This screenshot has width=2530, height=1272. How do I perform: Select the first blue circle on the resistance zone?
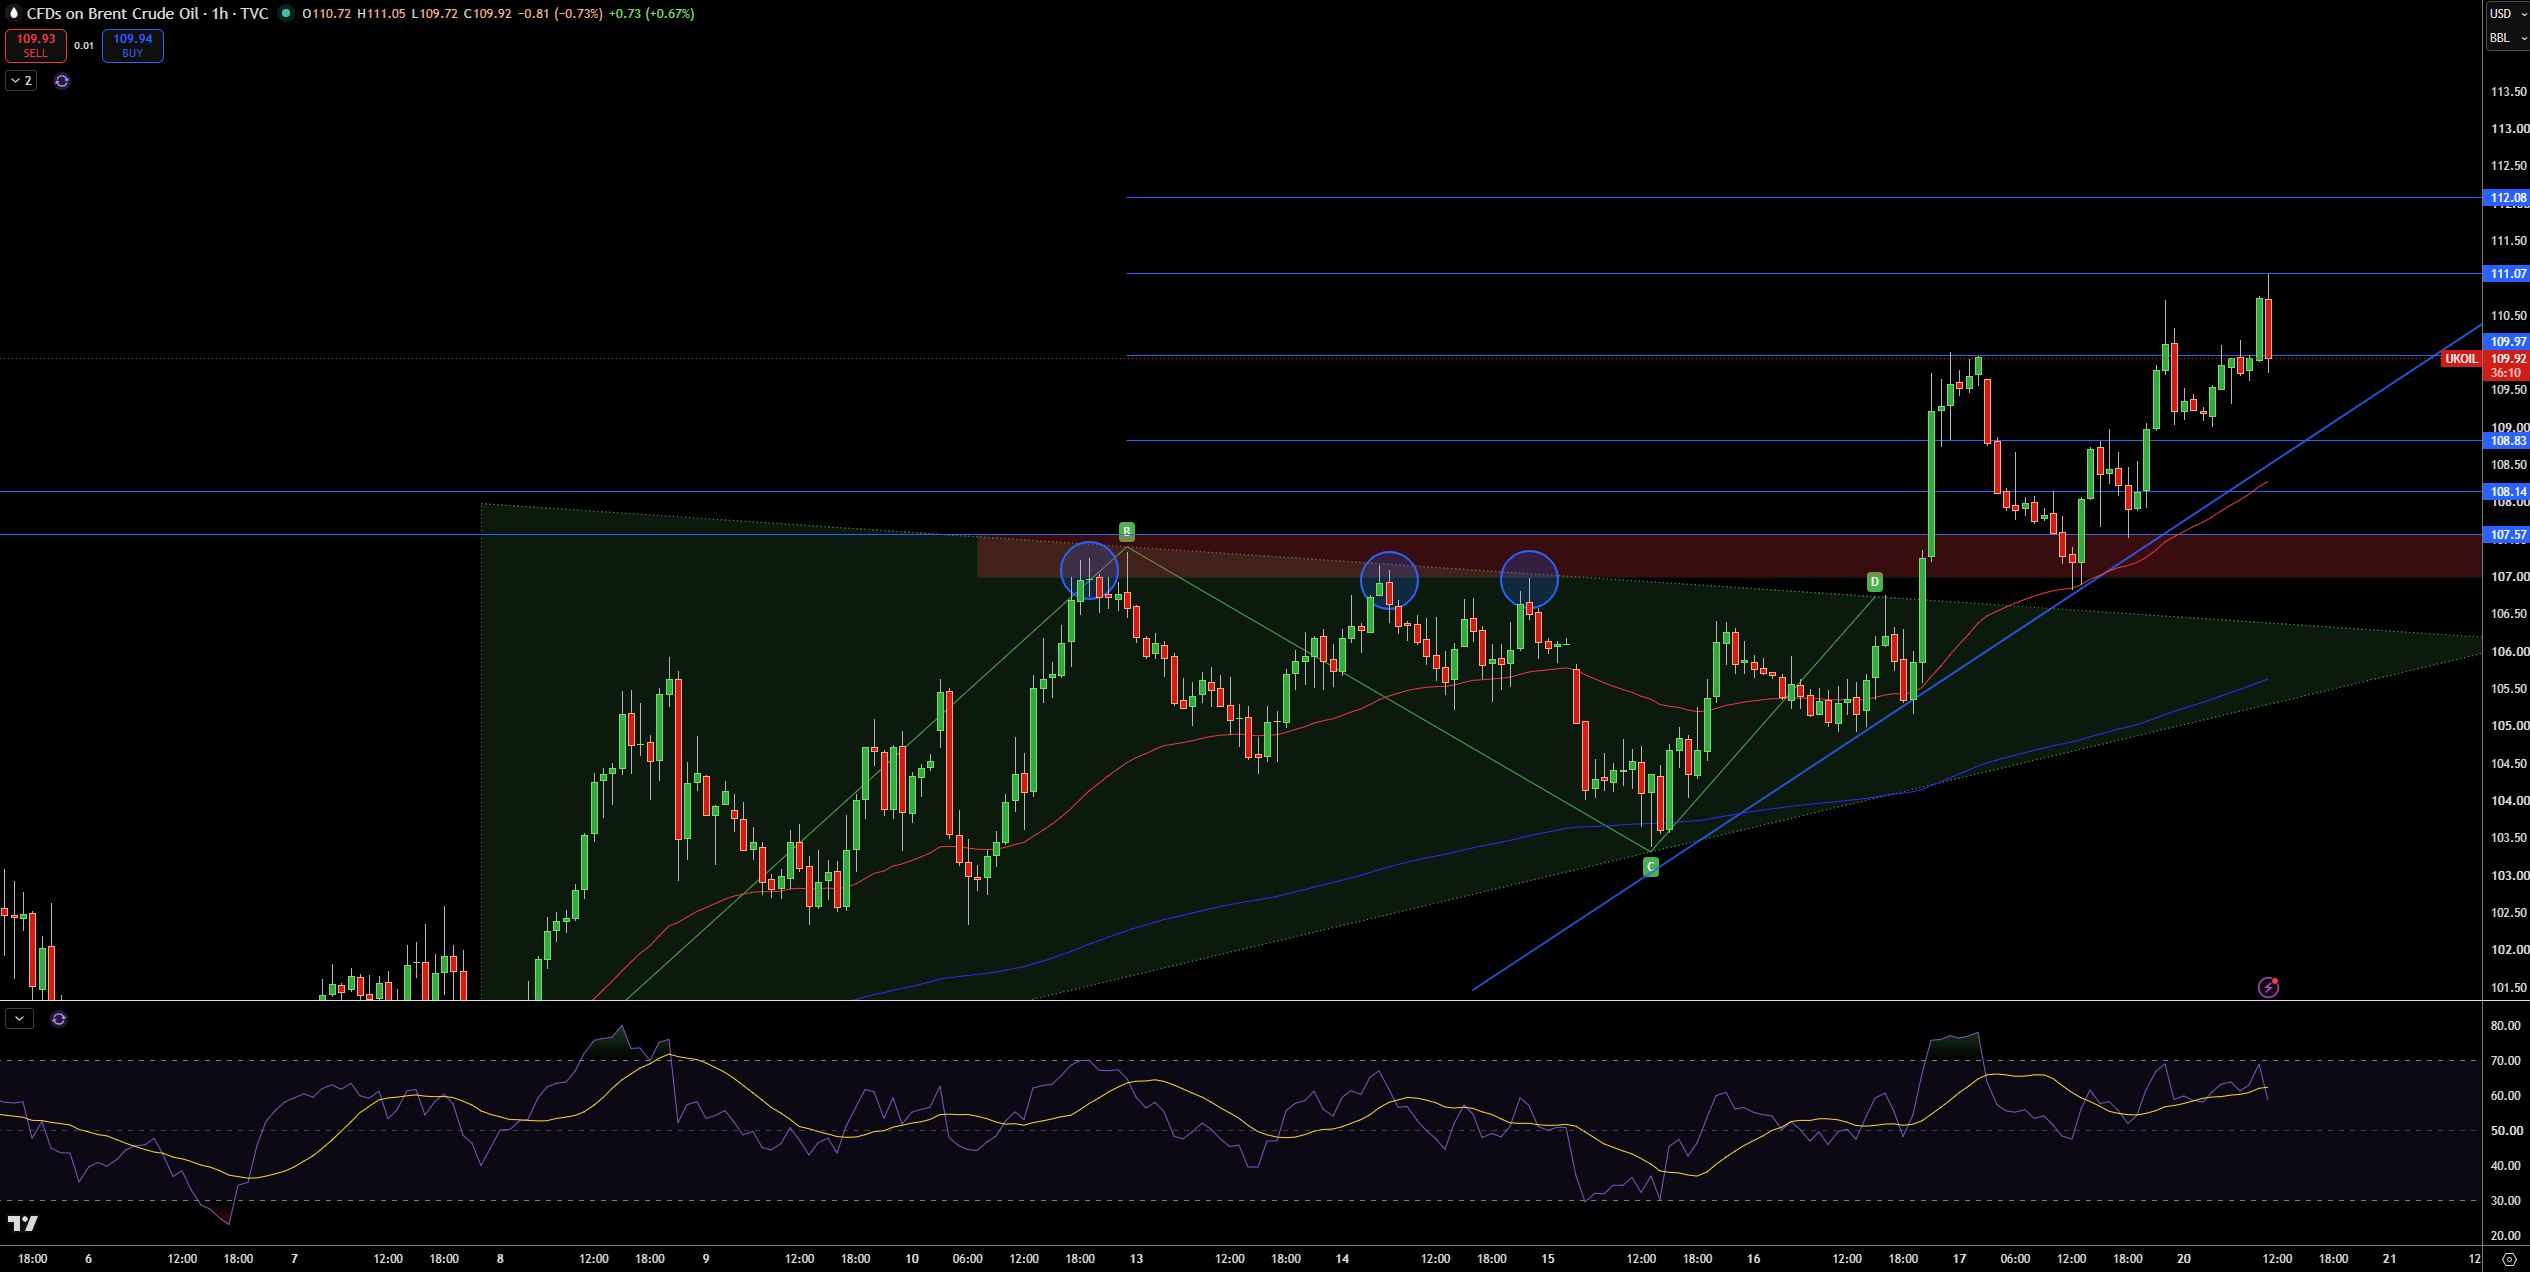(x=1089, y=571)
